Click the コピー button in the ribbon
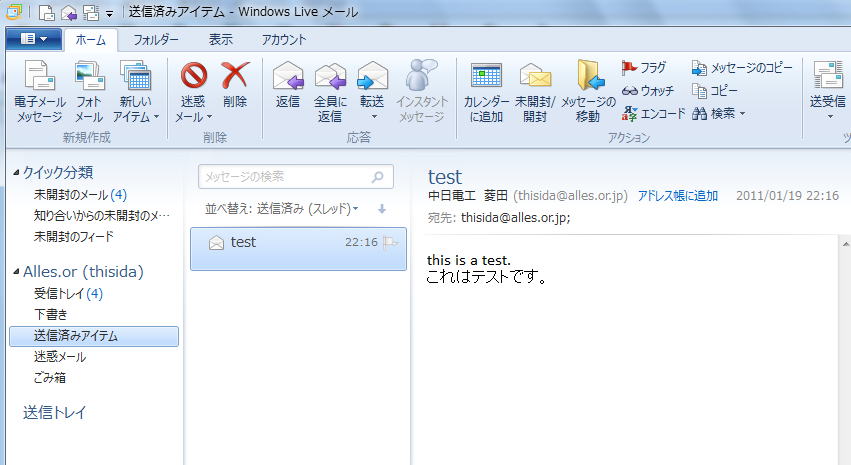 (715, 91)
